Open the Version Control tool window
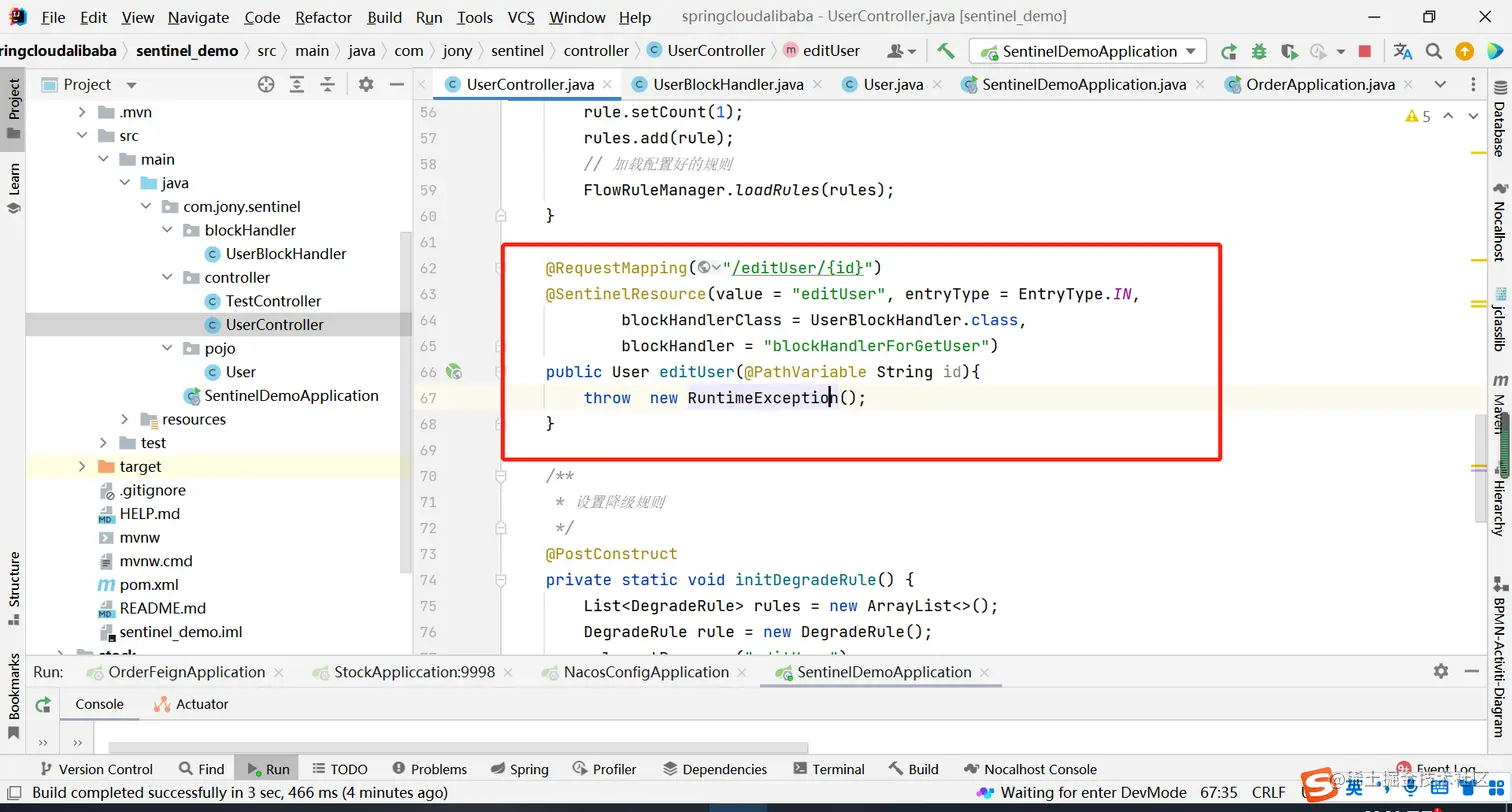Viewport: 1512px width, 812px height. point(96,769)
